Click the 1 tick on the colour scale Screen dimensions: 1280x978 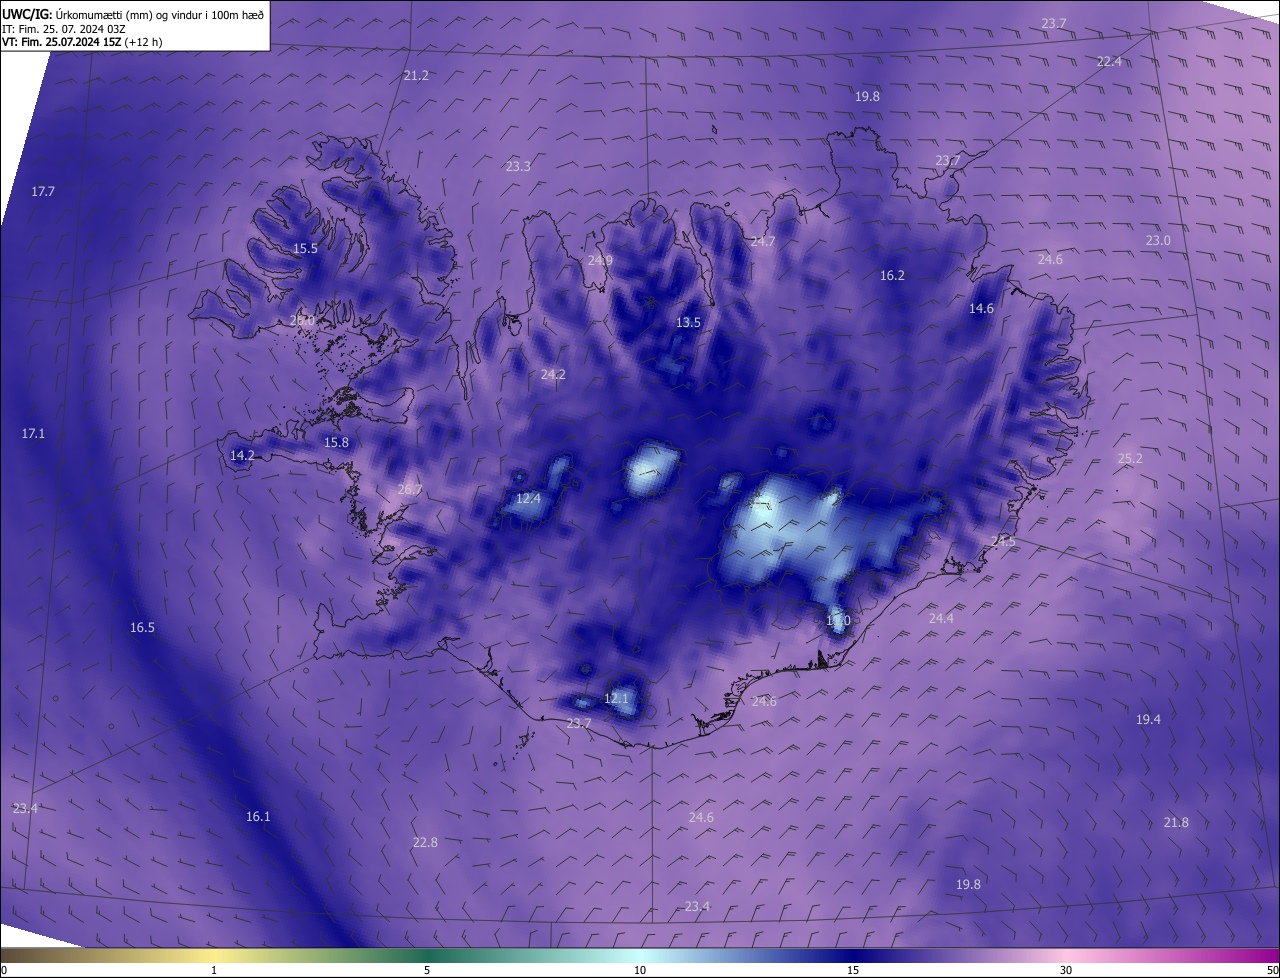(x=214, y=970)
